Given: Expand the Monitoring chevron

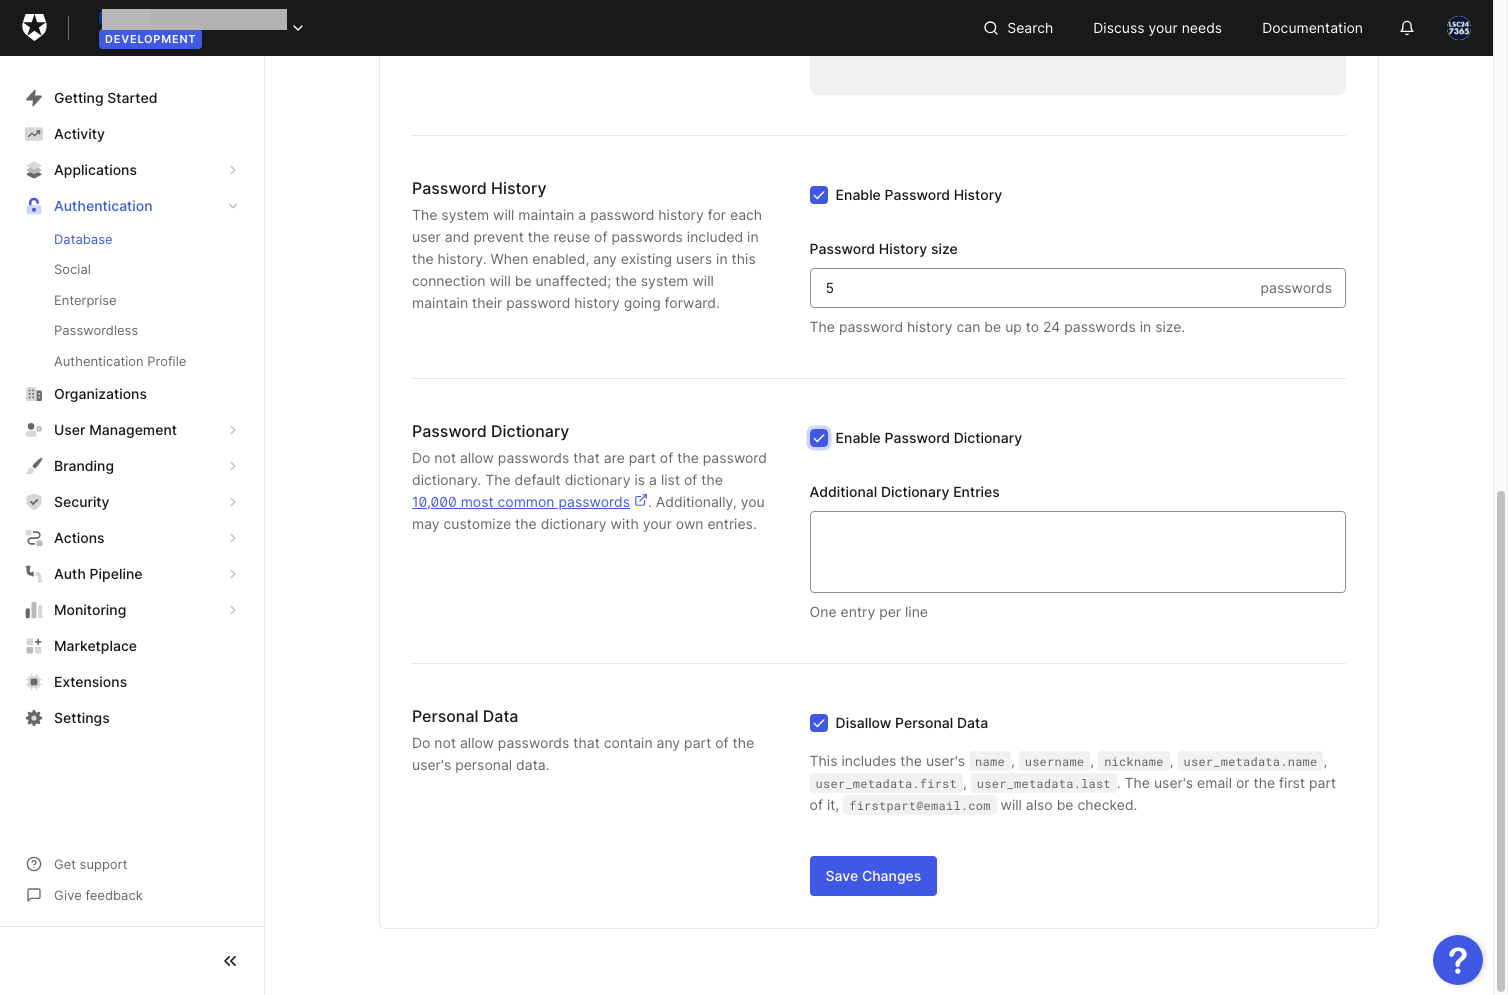Looking at the screenshot, I should click(x=233, y=610).
